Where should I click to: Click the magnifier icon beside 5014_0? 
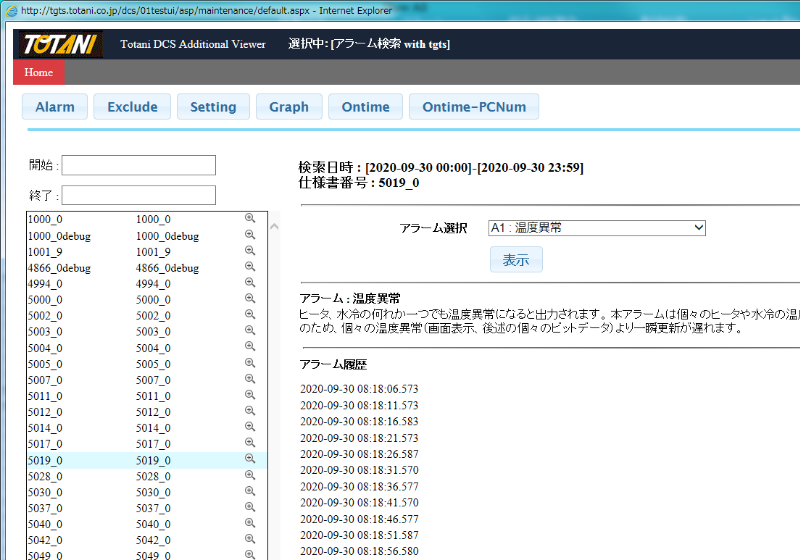[x=250, y=427]
